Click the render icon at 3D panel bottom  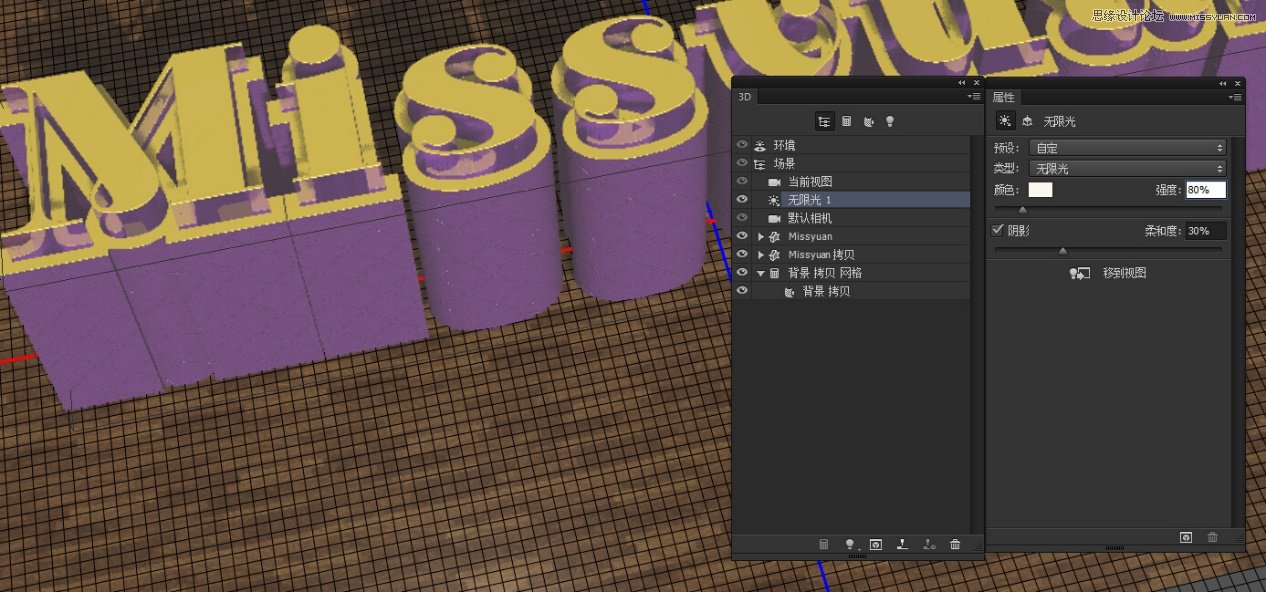875,545
